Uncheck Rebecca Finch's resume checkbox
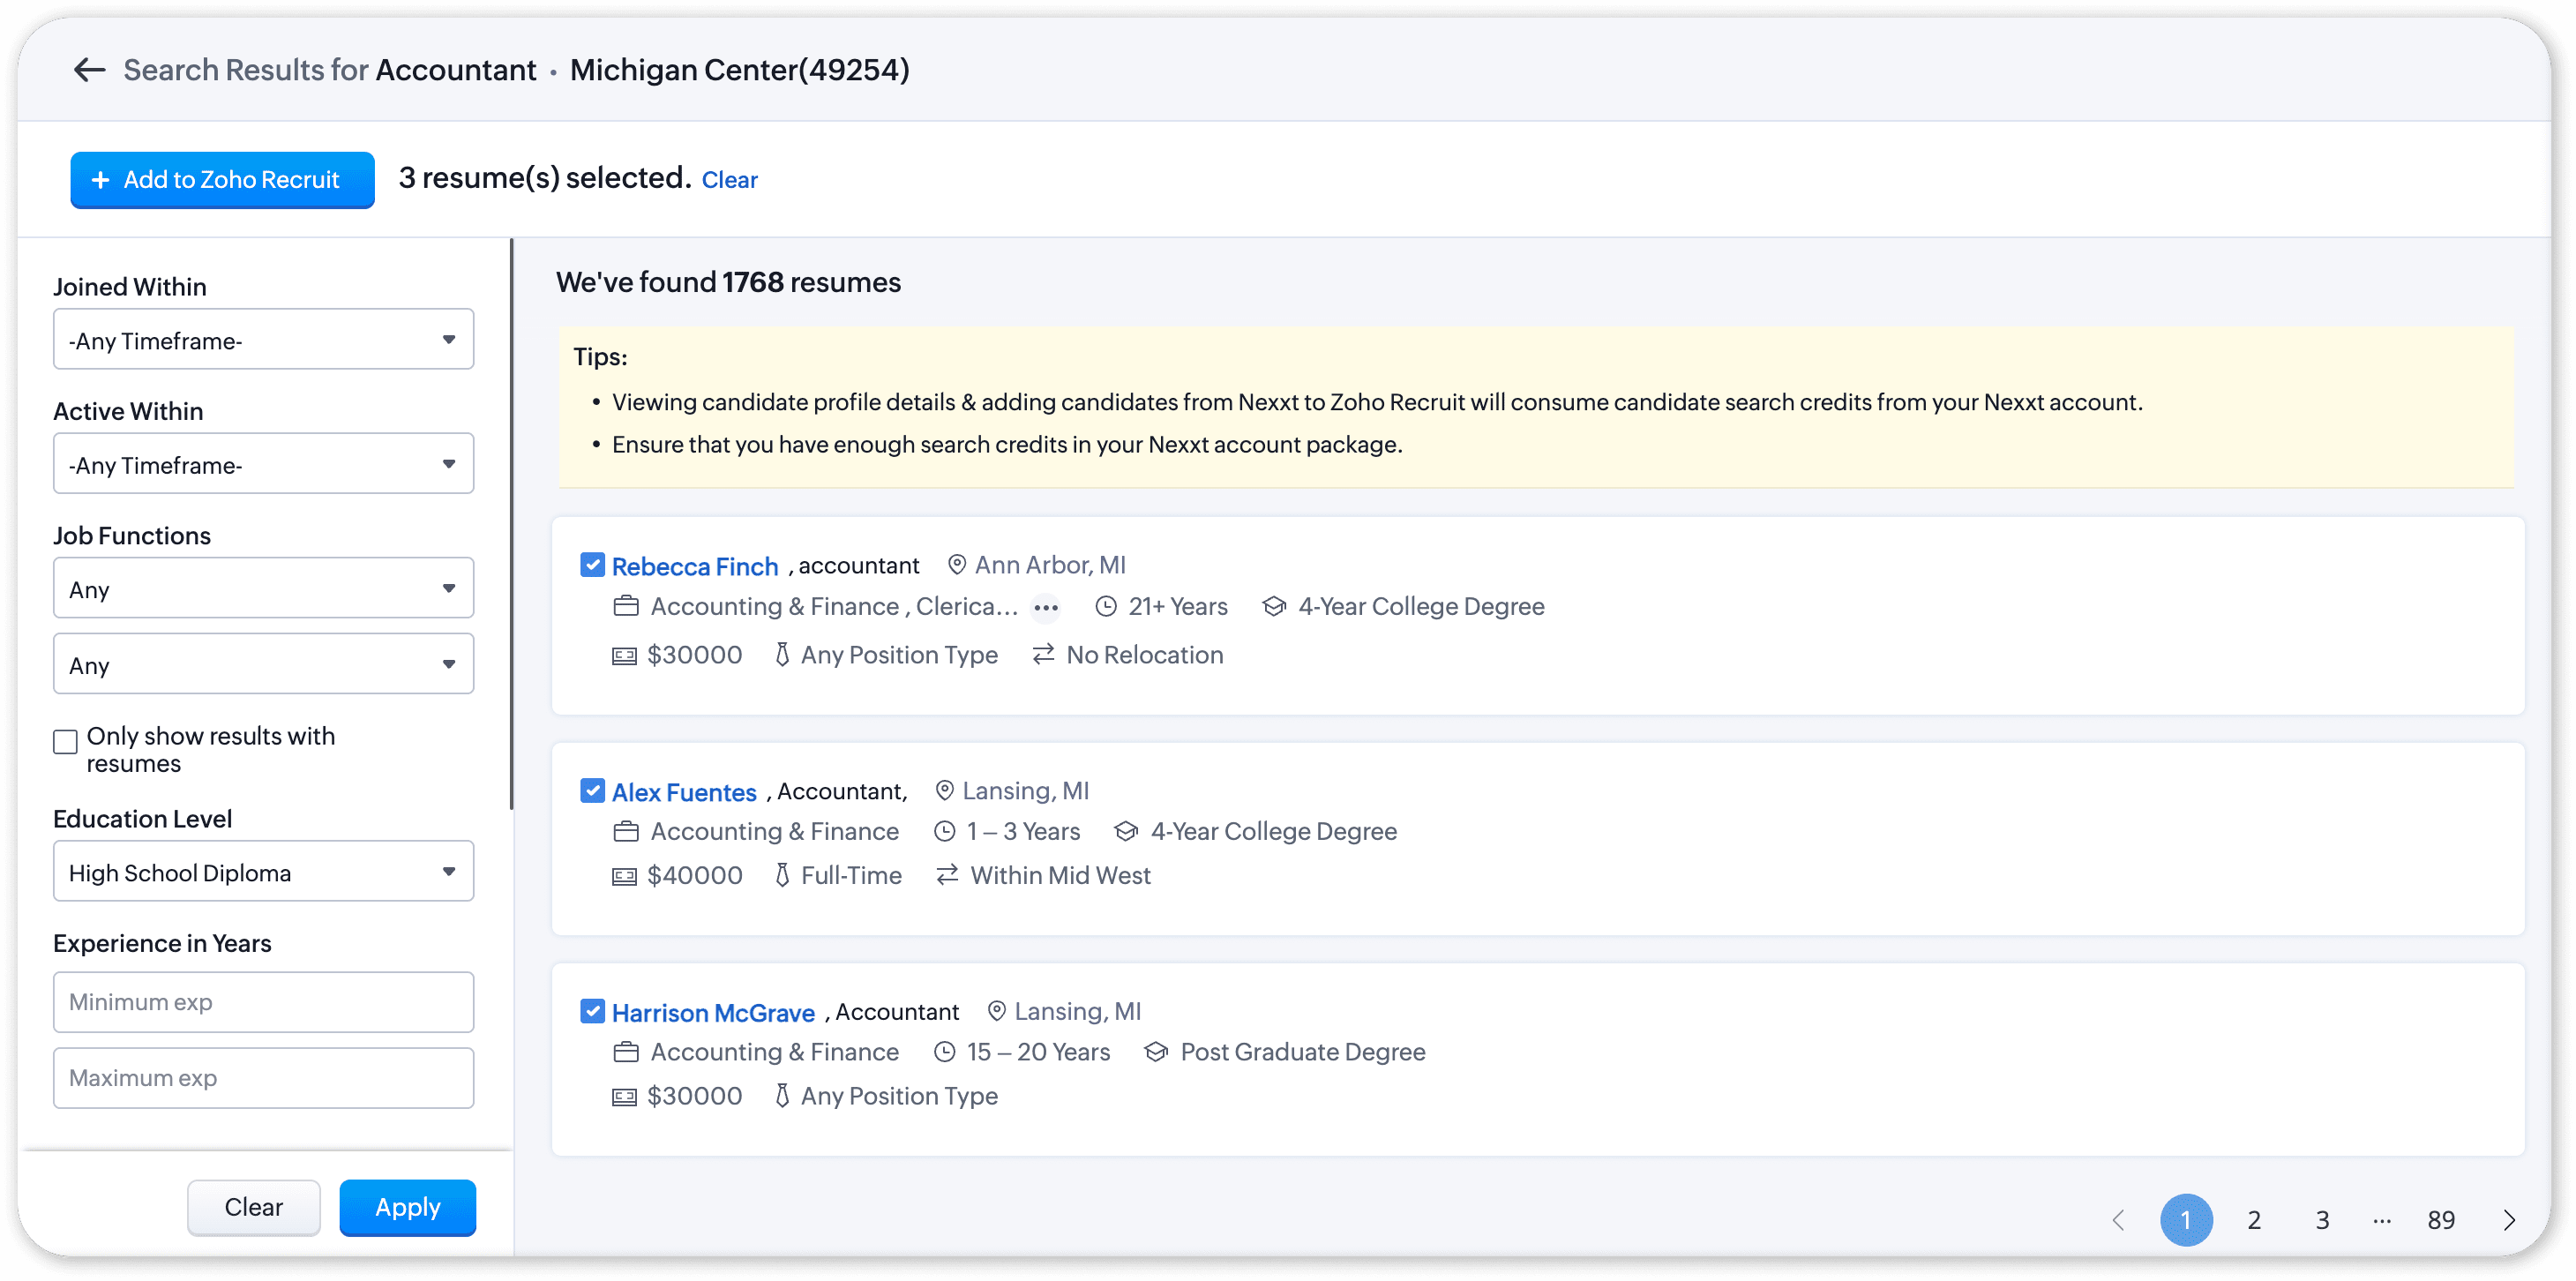2576x1281 pixels. coord(592,565)
